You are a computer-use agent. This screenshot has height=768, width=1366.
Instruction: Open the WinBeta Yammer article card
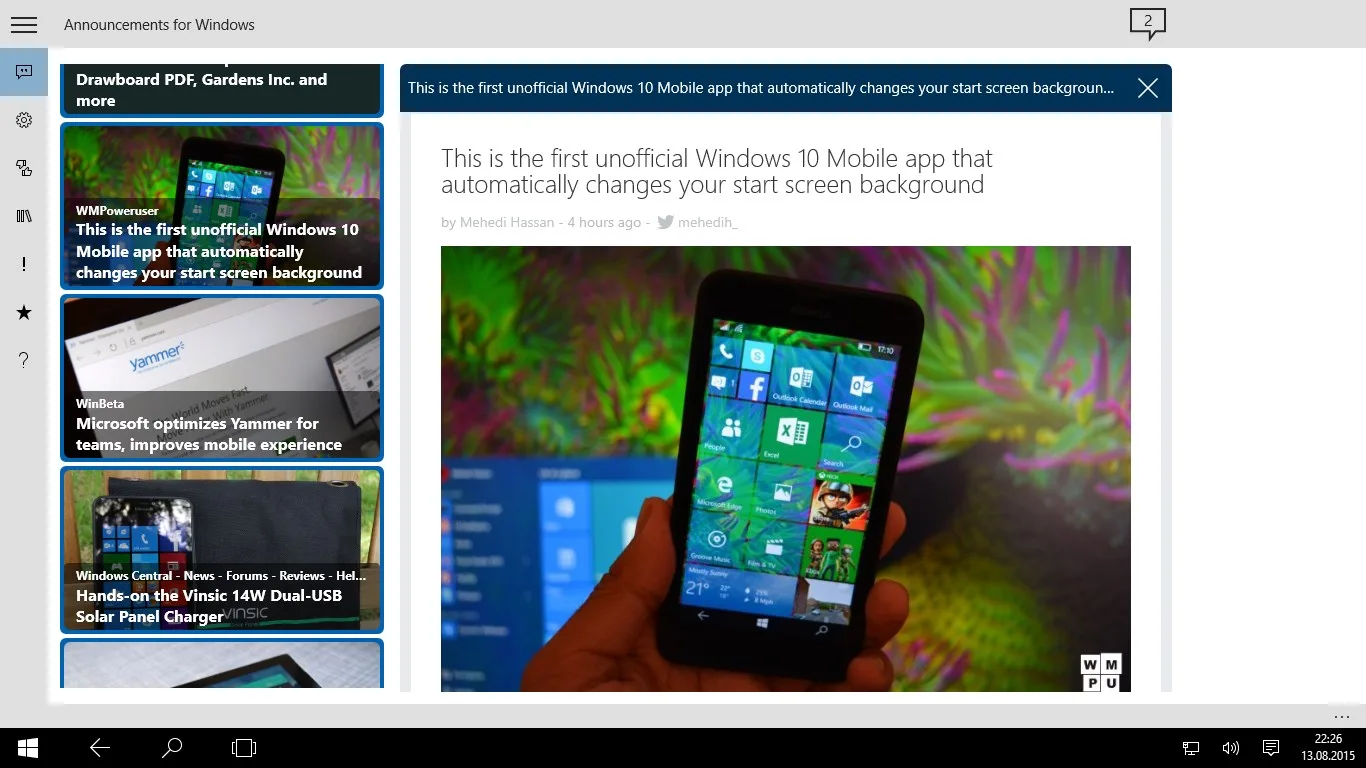(x=222, y=378)
